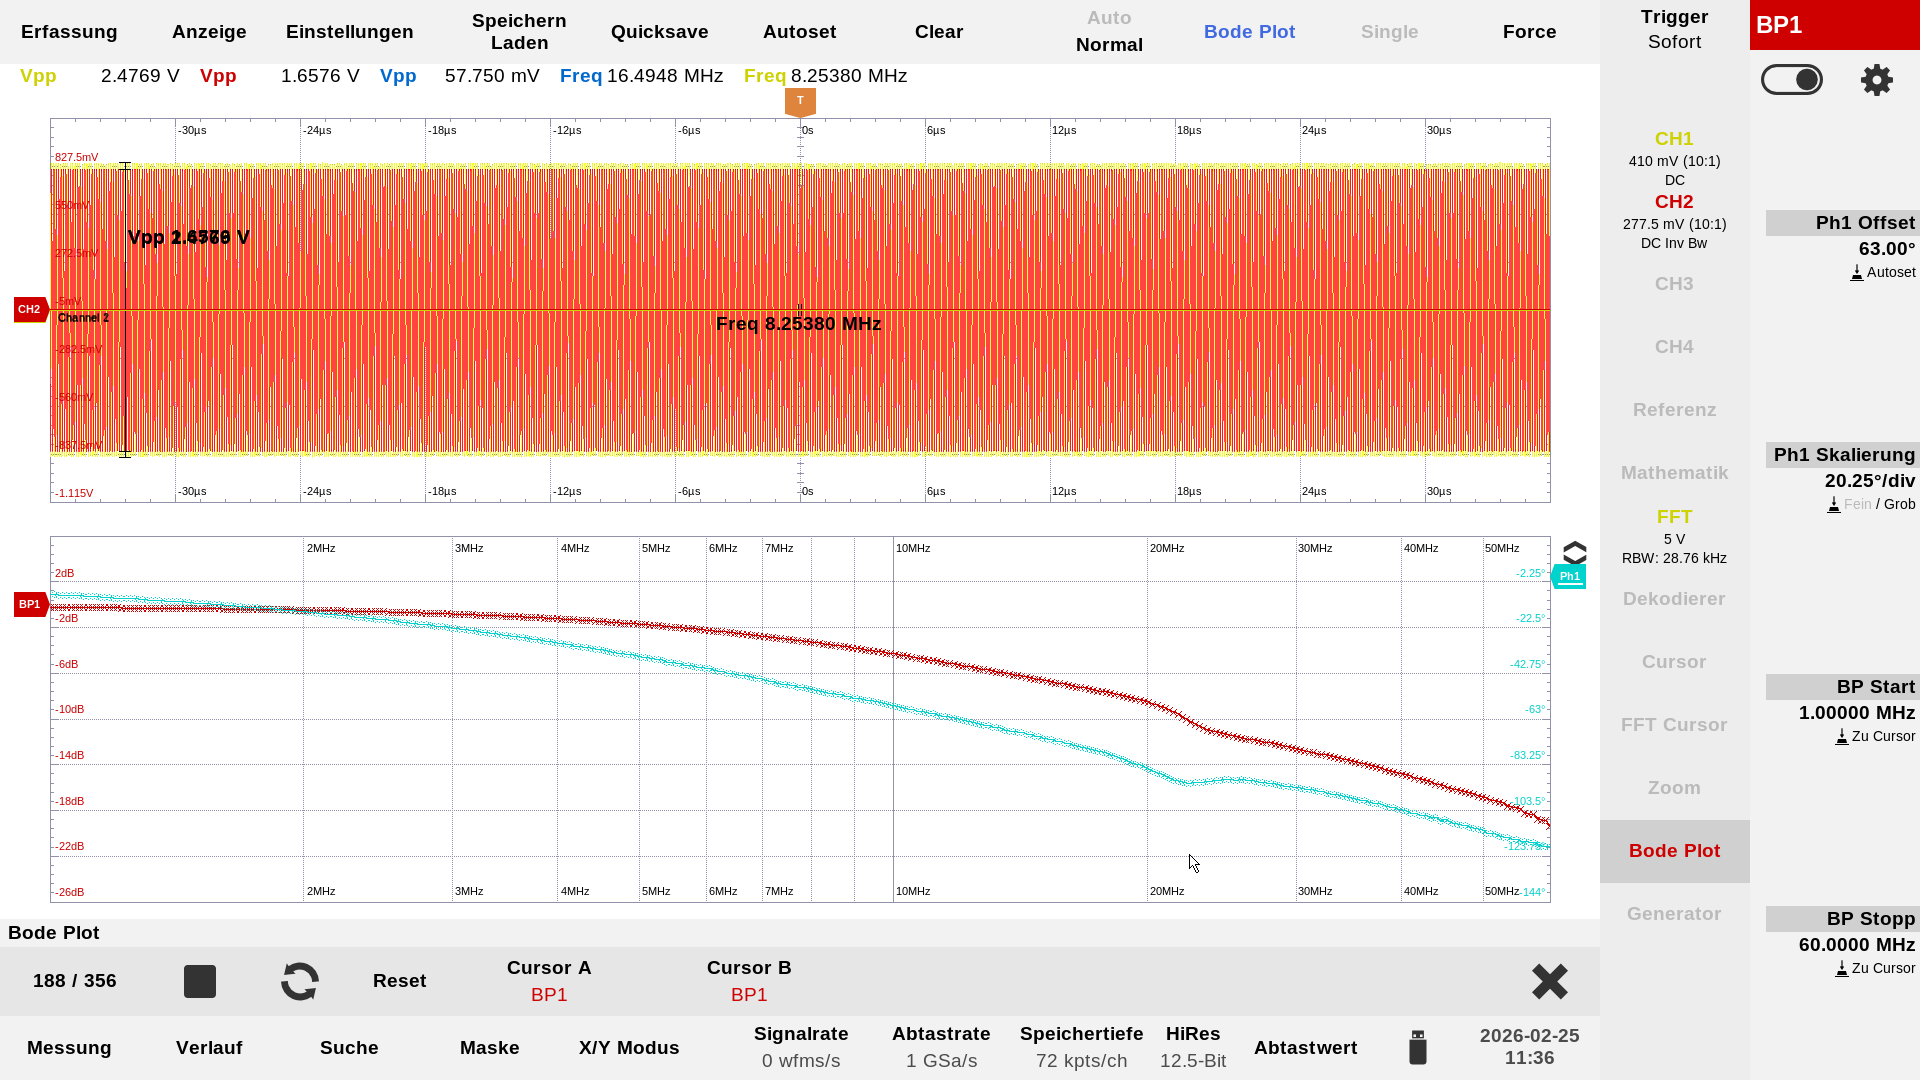Click the red CH2 channel marker

pos(30,309)
